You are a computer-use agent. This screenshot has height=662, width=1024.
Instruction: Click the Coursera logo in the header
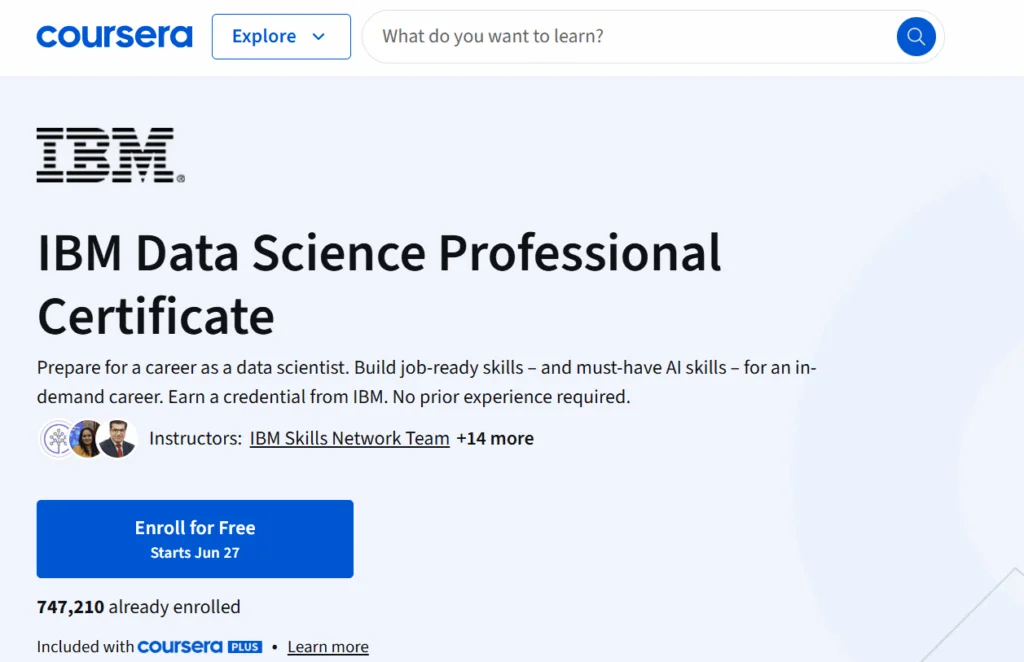(x=114, y=37)
